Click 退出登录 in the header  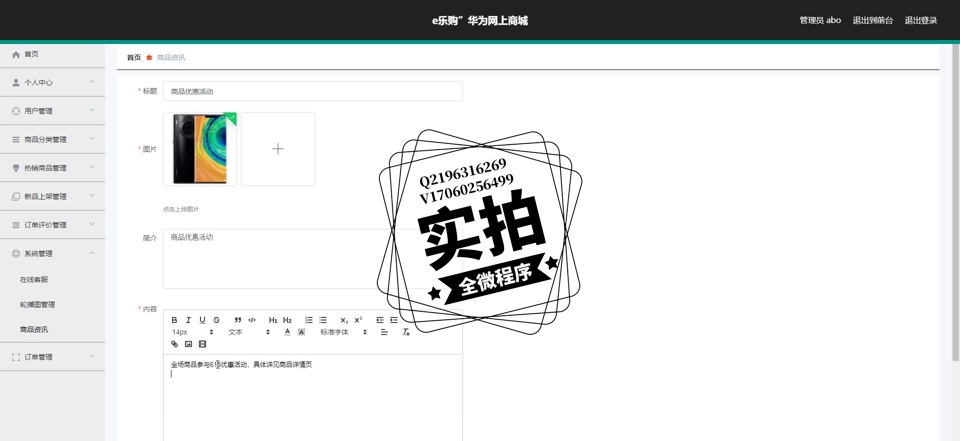click(x=921, y=20)
